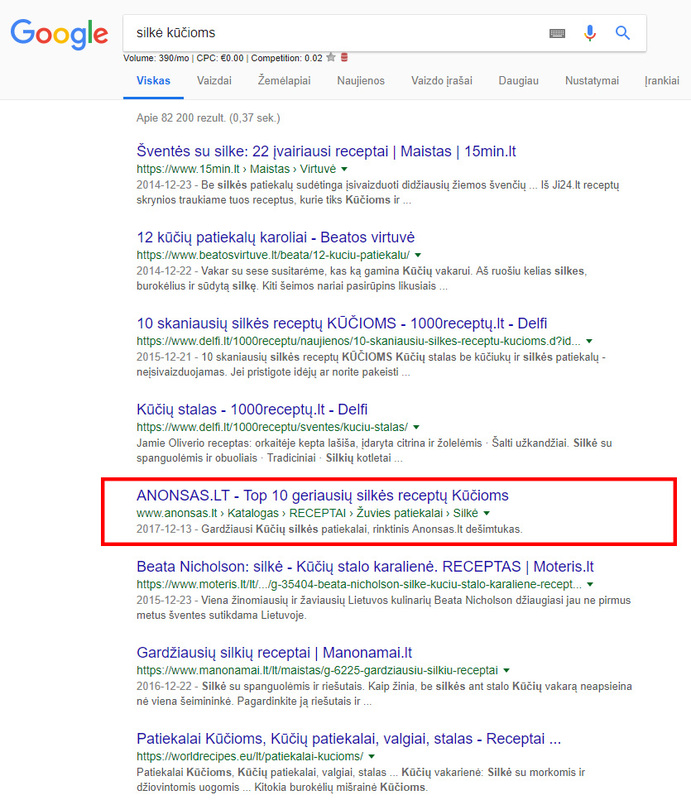Expand dropdown arrow beside moteris.lt URL

point(590,584)
